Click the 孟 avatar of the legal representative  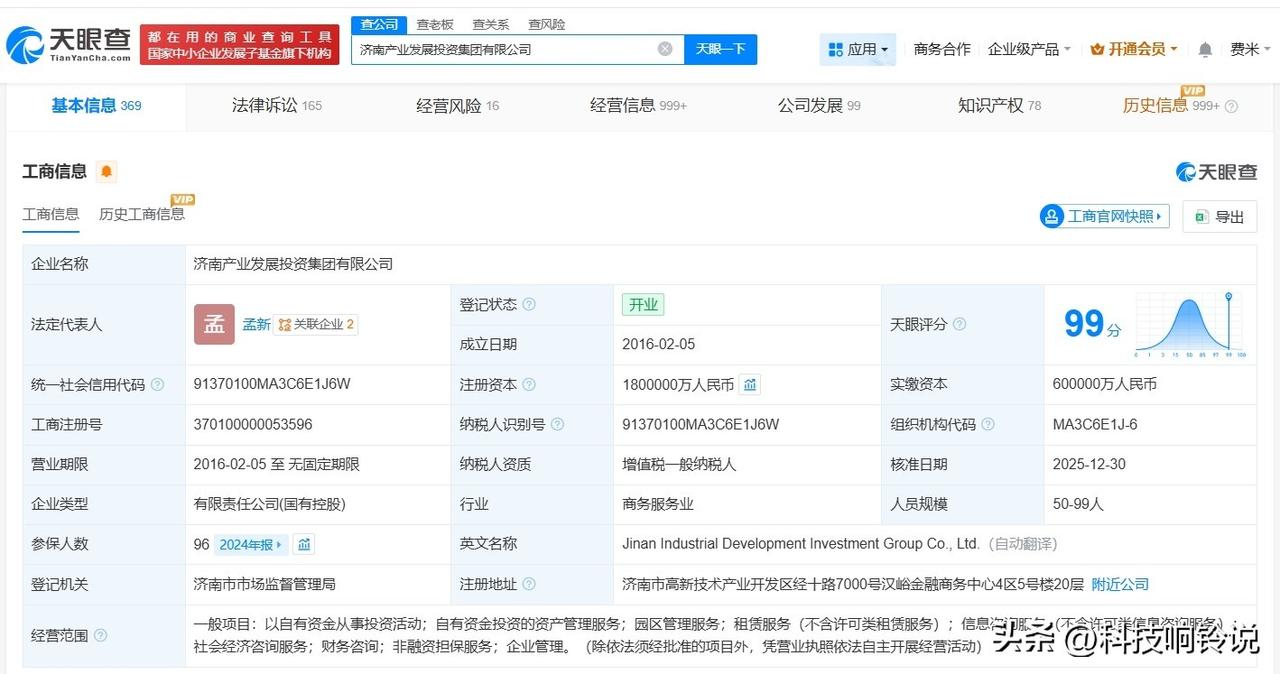point(214,324)
